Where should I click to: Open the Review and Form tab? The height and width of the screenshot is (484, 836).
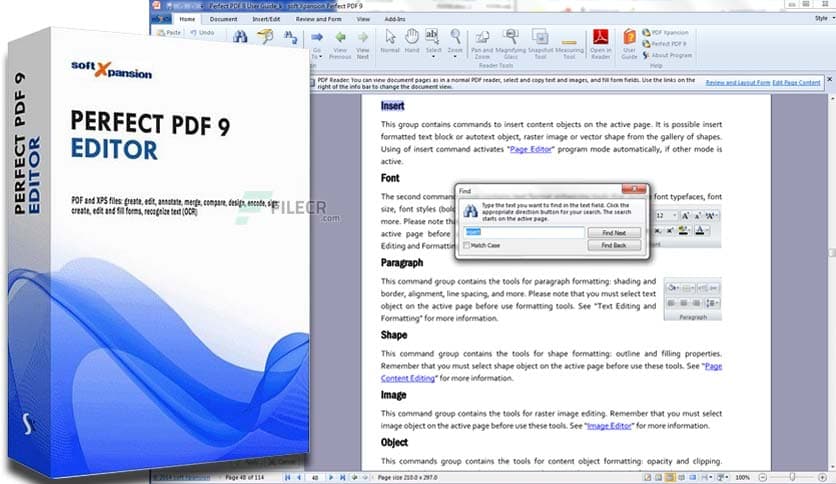[318, 19]
